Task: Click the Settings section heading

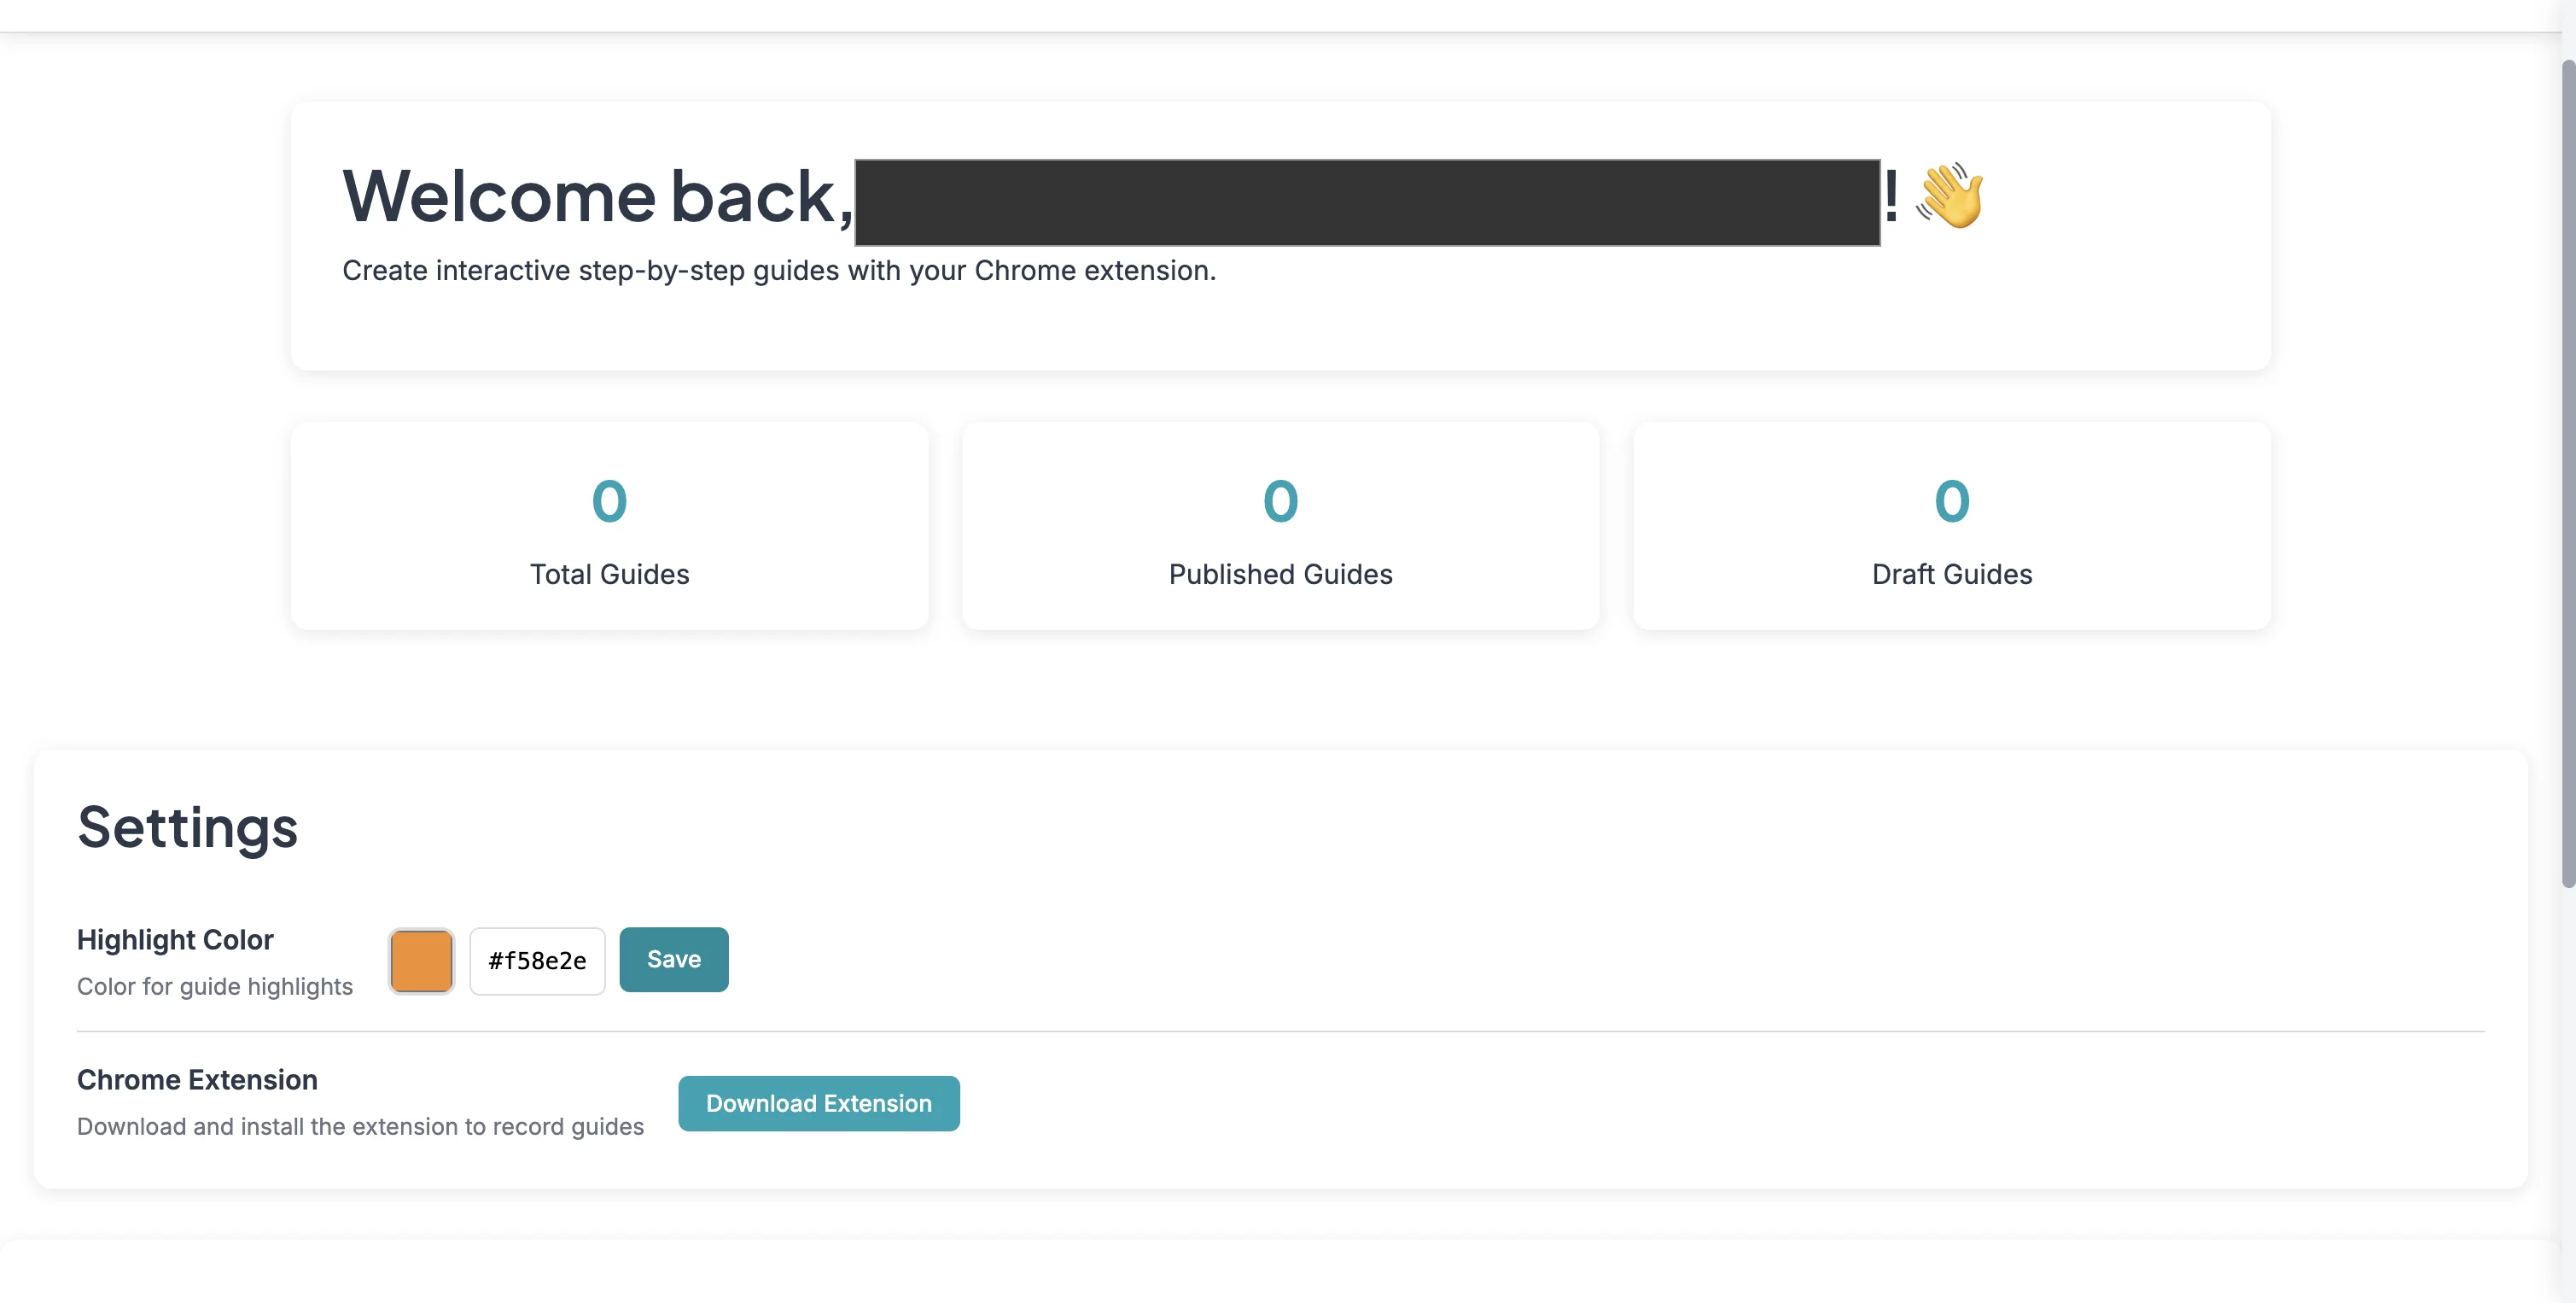Action: 187,827
